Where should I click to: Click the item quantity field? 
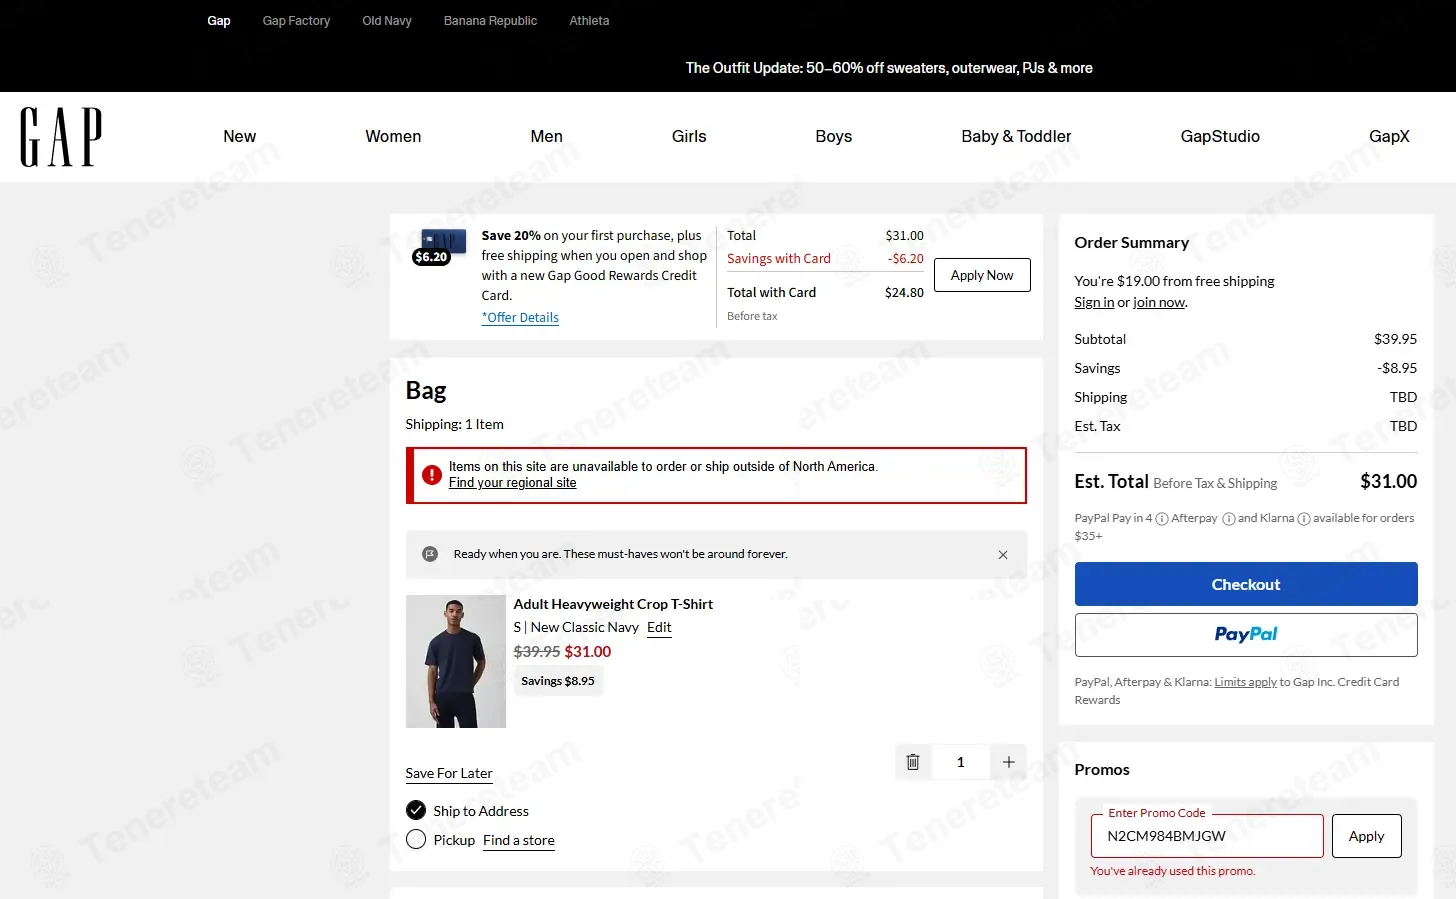click(960, 762)
